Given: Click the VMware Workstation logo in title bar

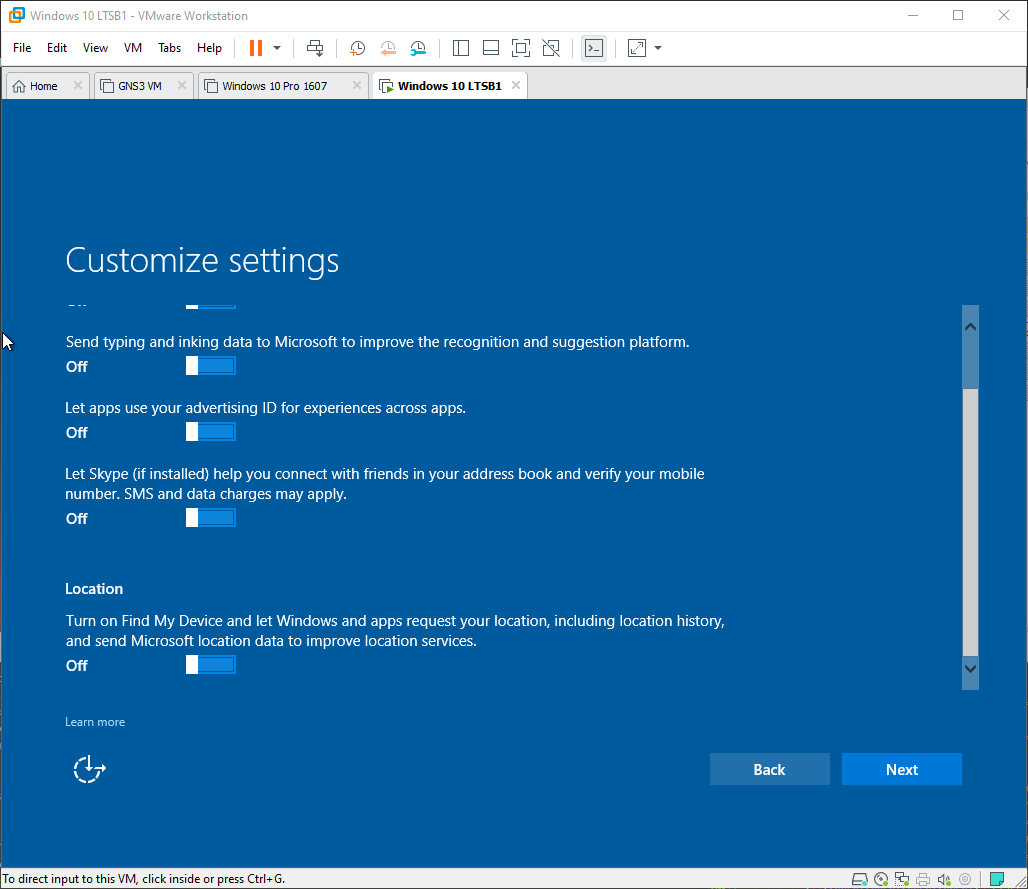Looking at the screenshot, I should [x=16, y=15].
